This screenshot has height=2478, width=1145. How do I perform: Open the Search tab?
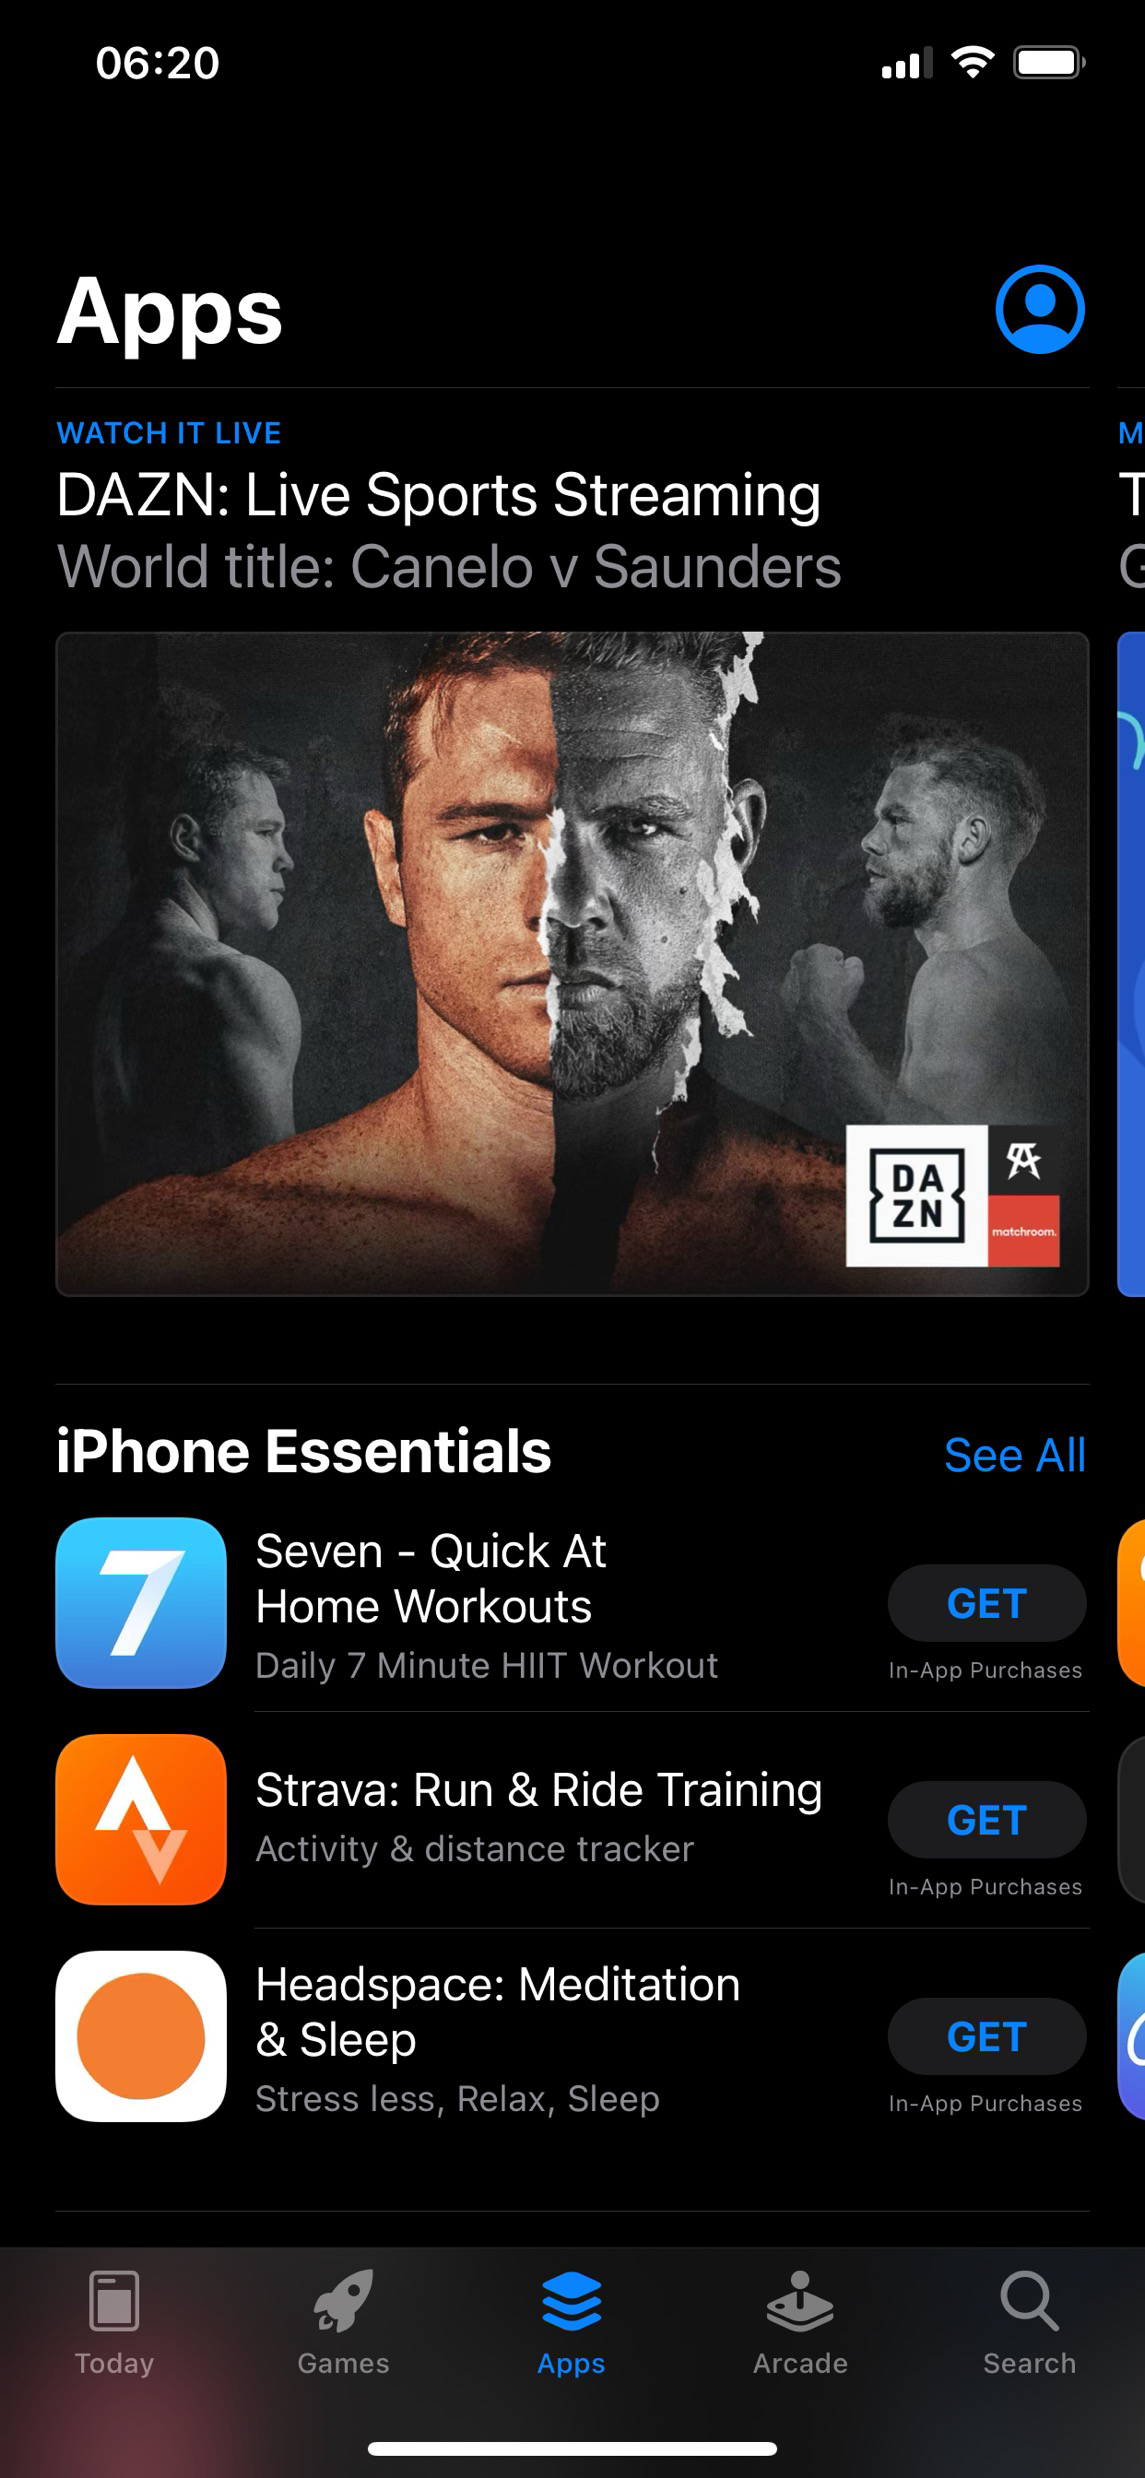[1029, 2323]
